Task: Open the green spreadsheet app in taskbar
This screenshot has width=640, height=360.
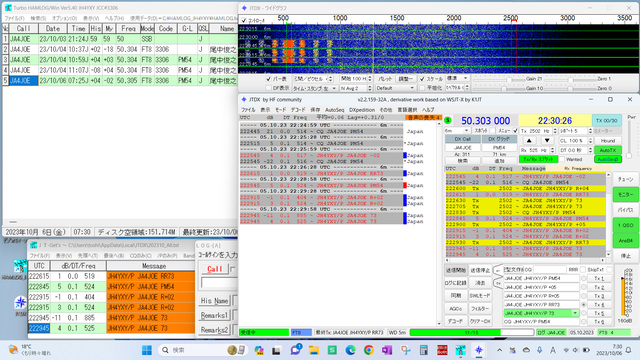Action: pyautogui.click(x=332, y=350)
